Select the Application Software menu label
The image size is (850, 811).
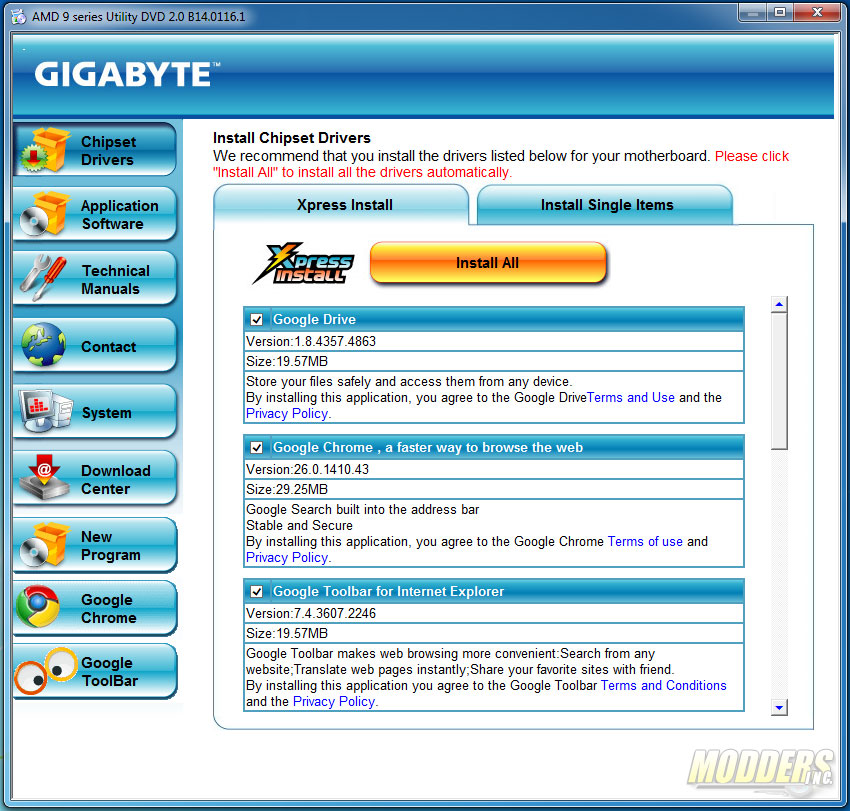coord(119,215)
